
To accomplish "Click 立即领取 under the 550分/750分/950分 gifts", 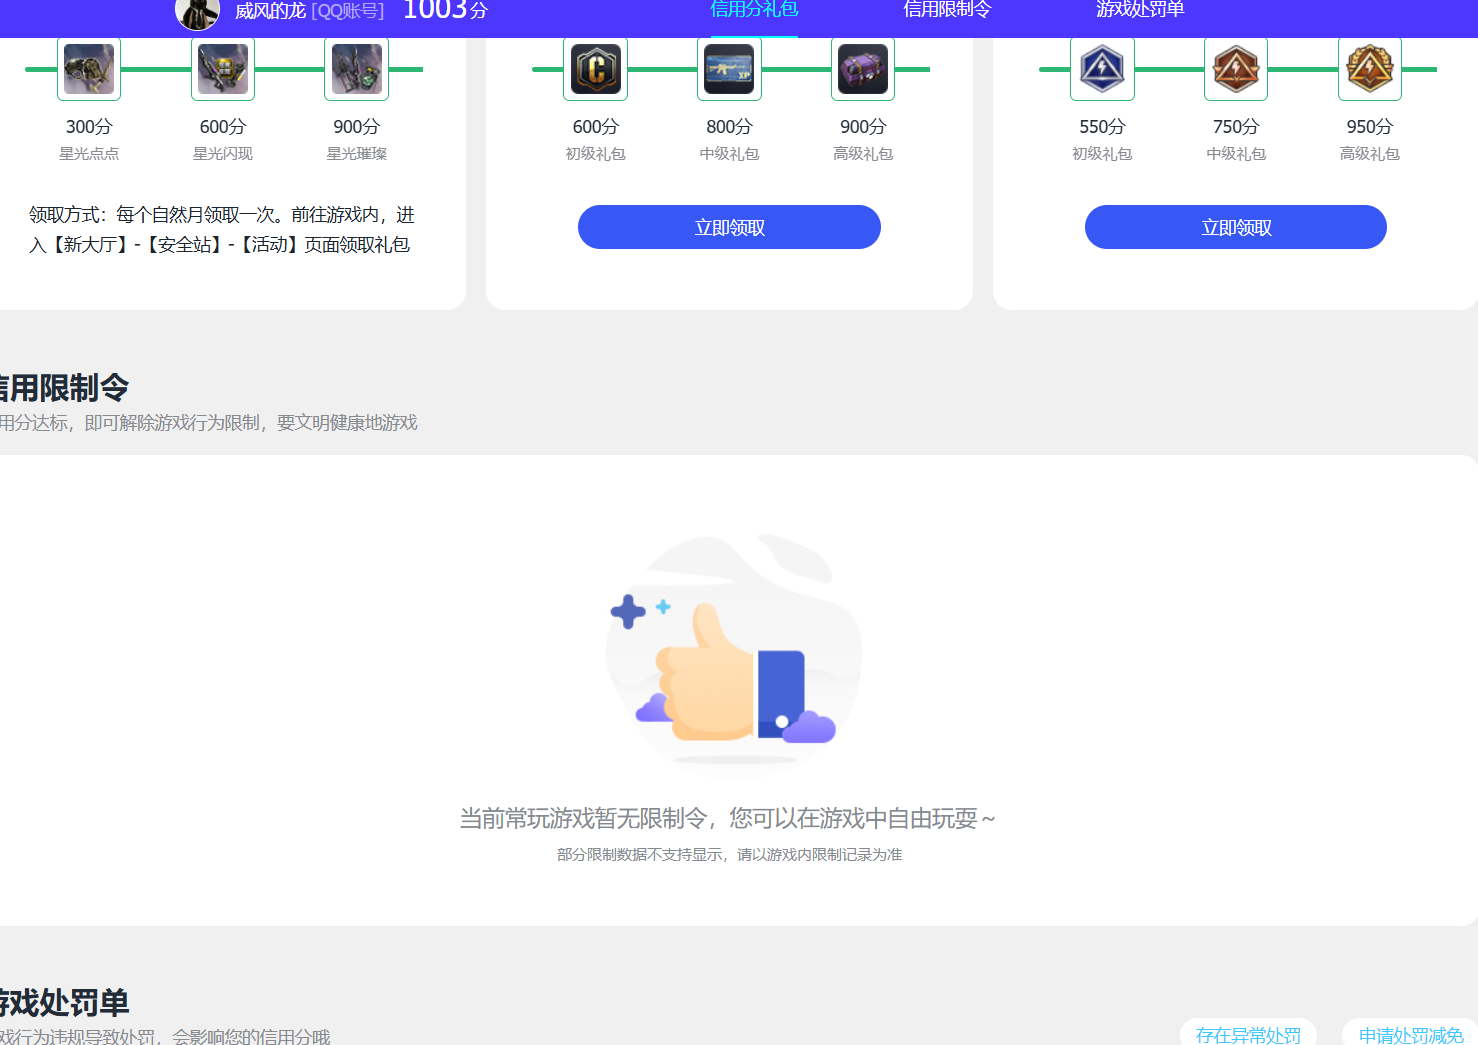I will [x=1236, y=227].
